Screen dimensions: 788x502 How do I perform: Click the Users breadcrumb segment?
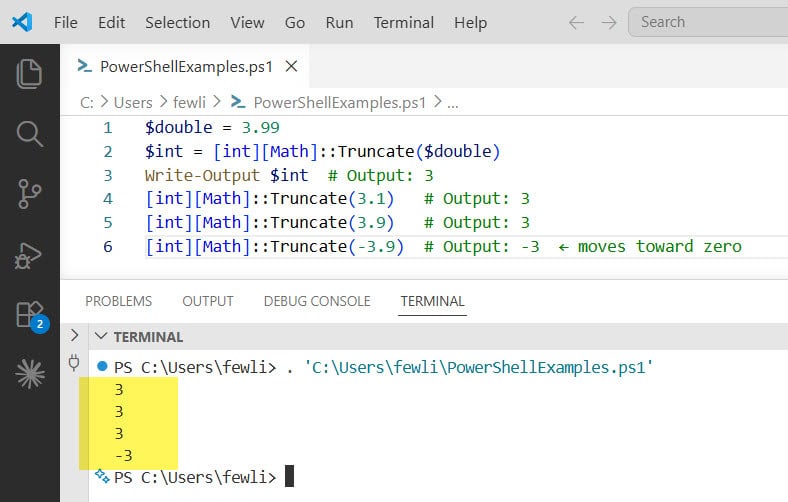click(x=133, y=103)
